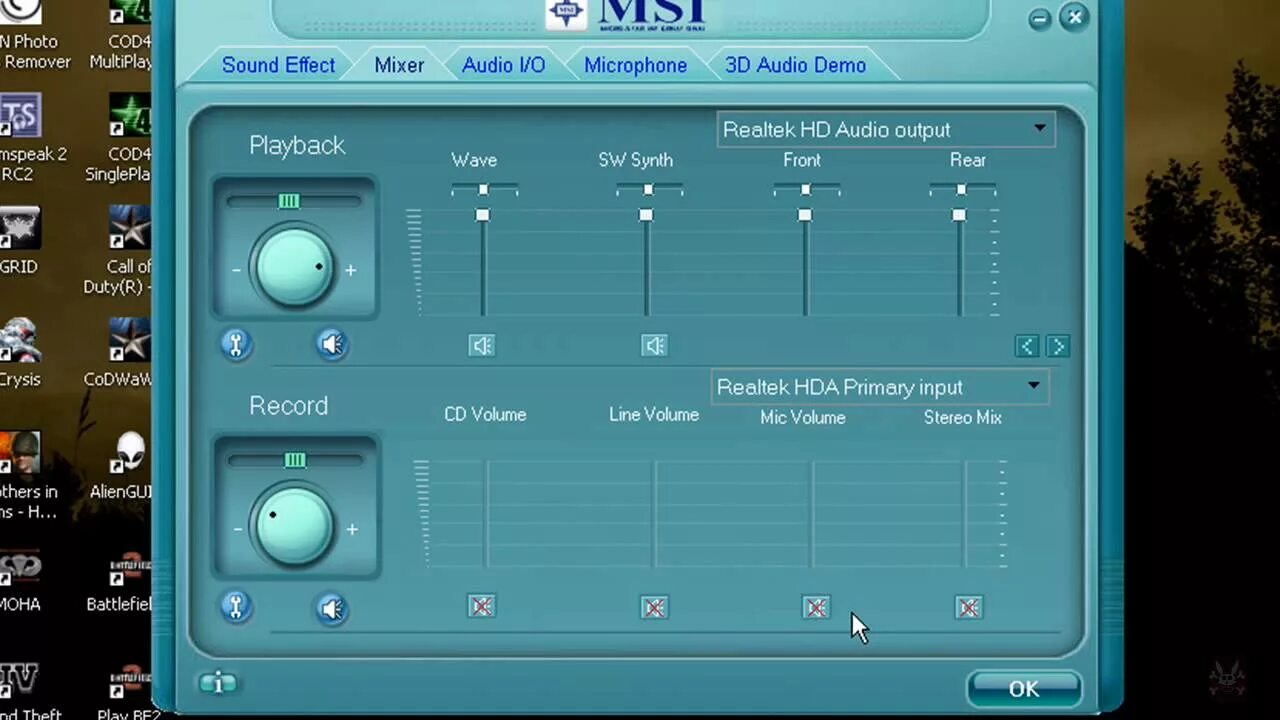
Task: Adjust the Front balance slider
Action: [x=806, y=189]
